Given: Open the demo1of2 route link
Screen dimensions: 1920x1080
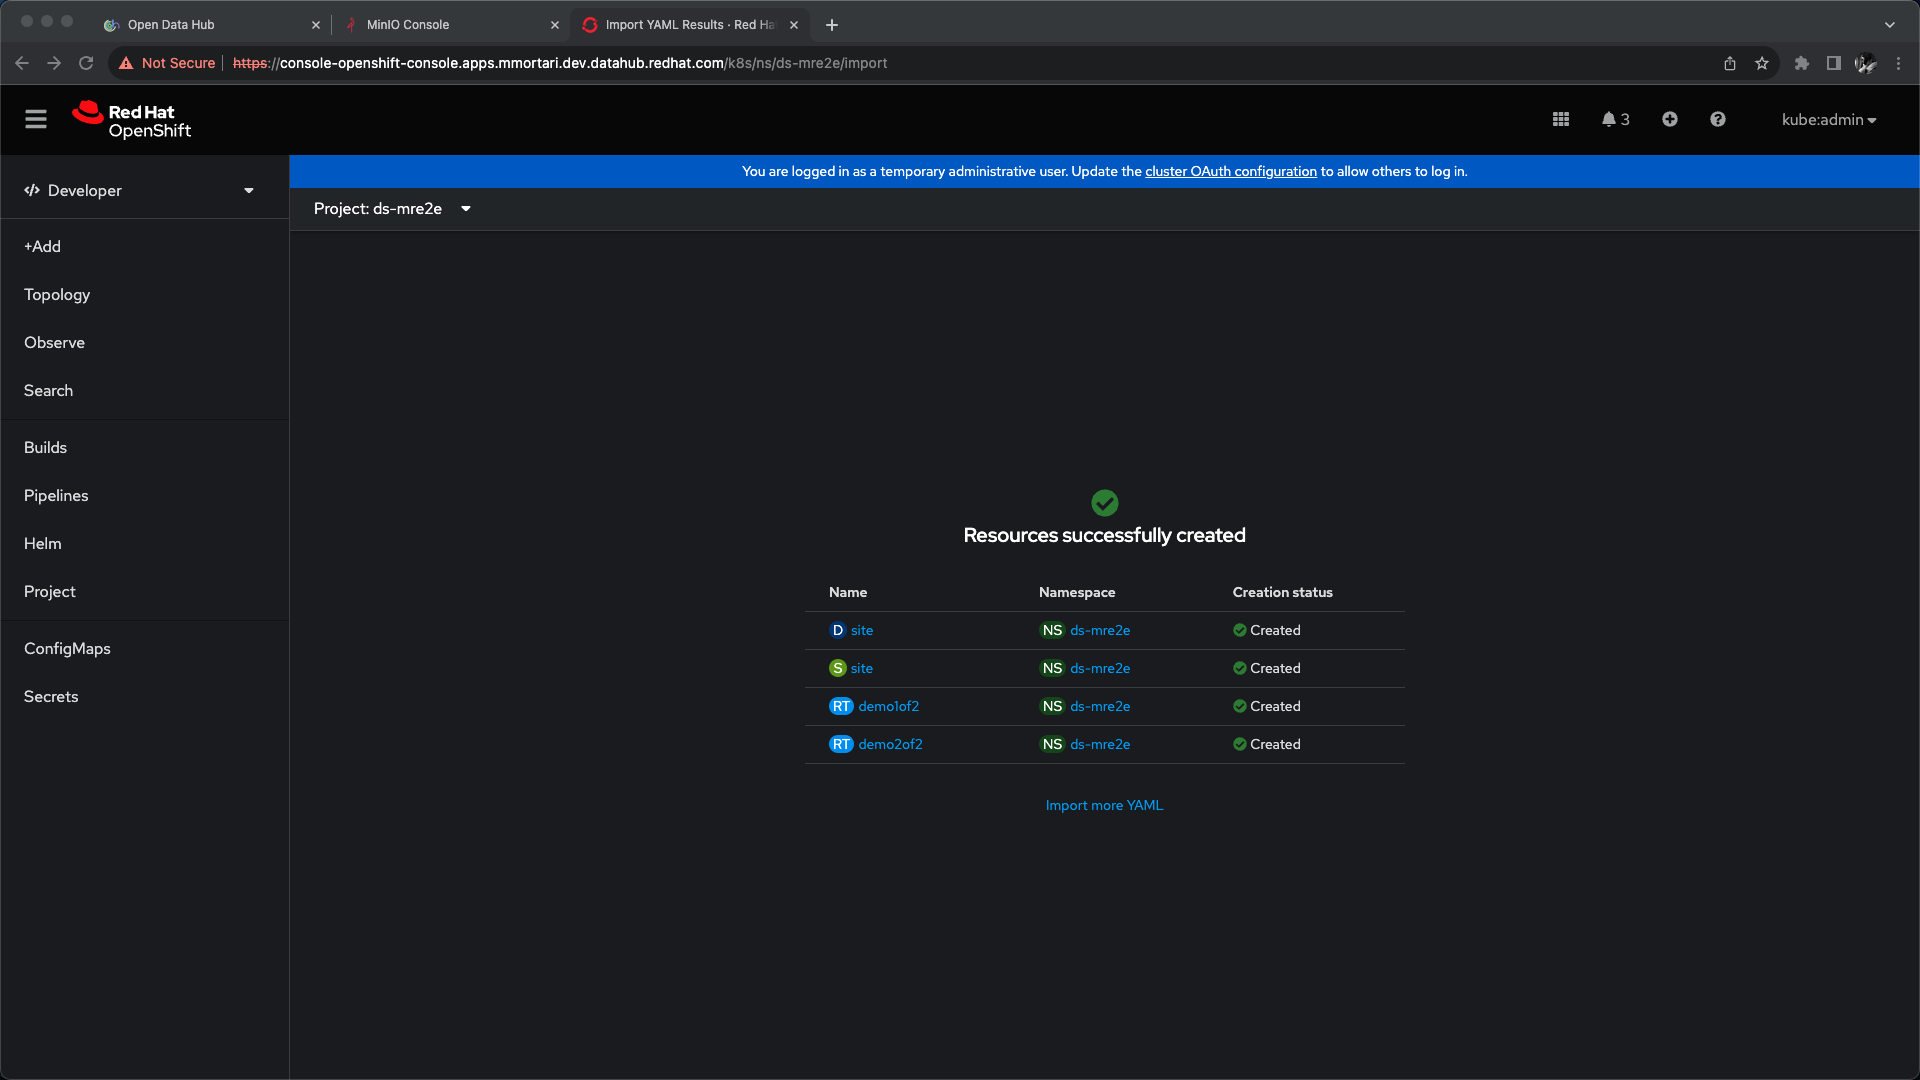Looking at the screenshot, I should pyautogui.click(x=888, y=706).
